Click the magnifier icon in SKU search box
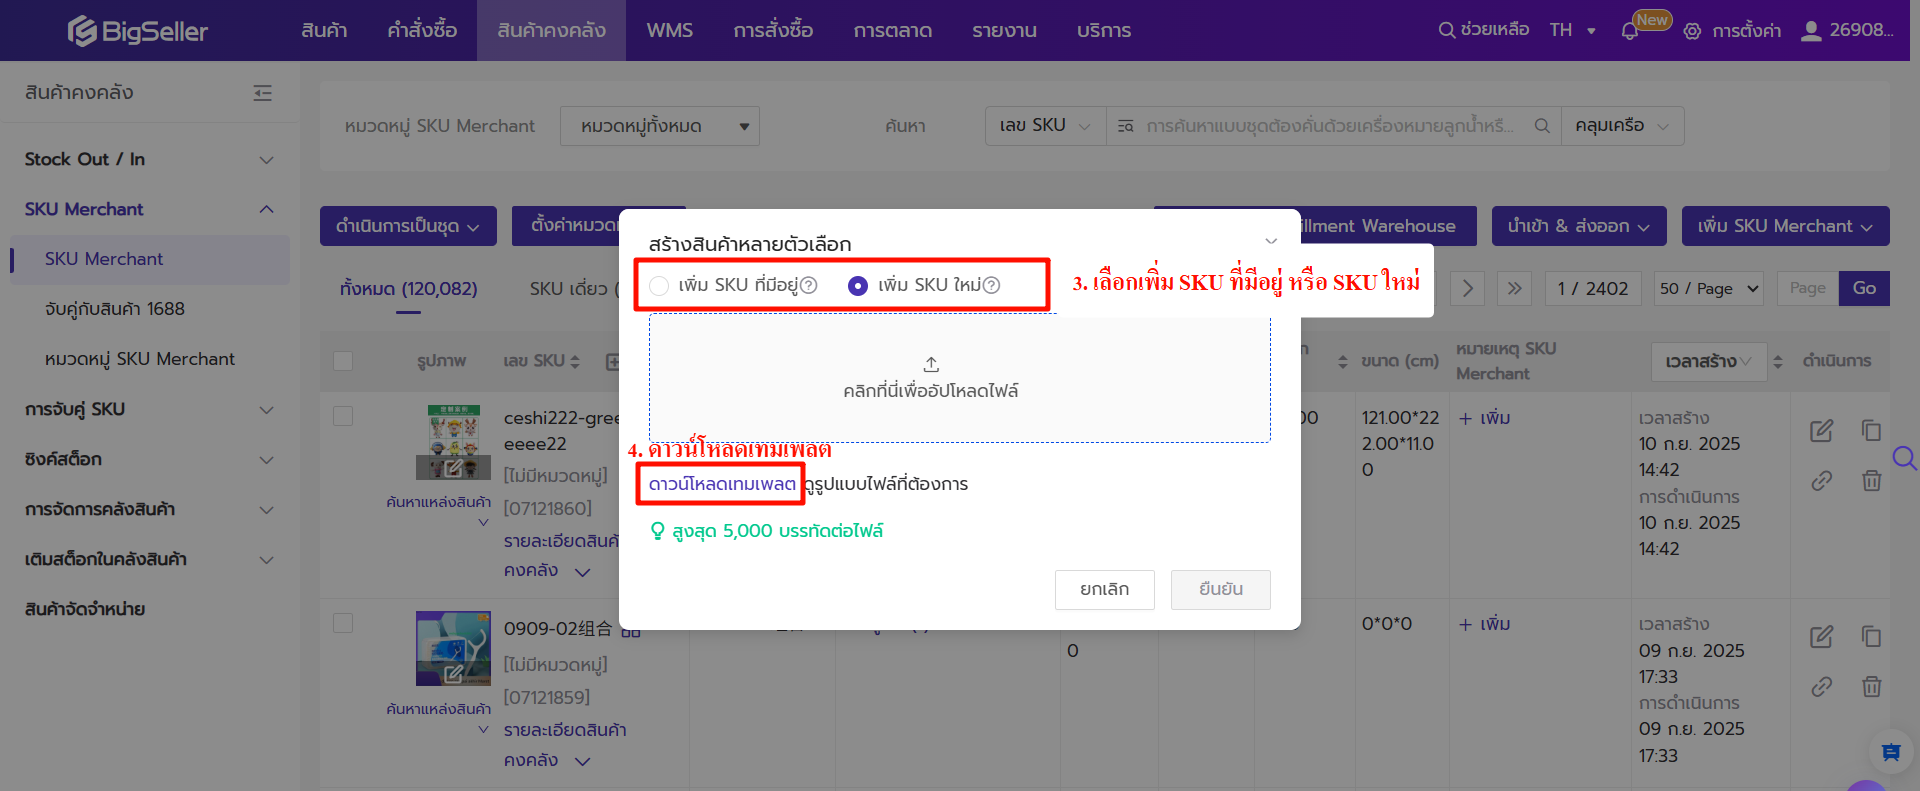This screenshot has width=1920, height=791. (x=1542, y=126)
